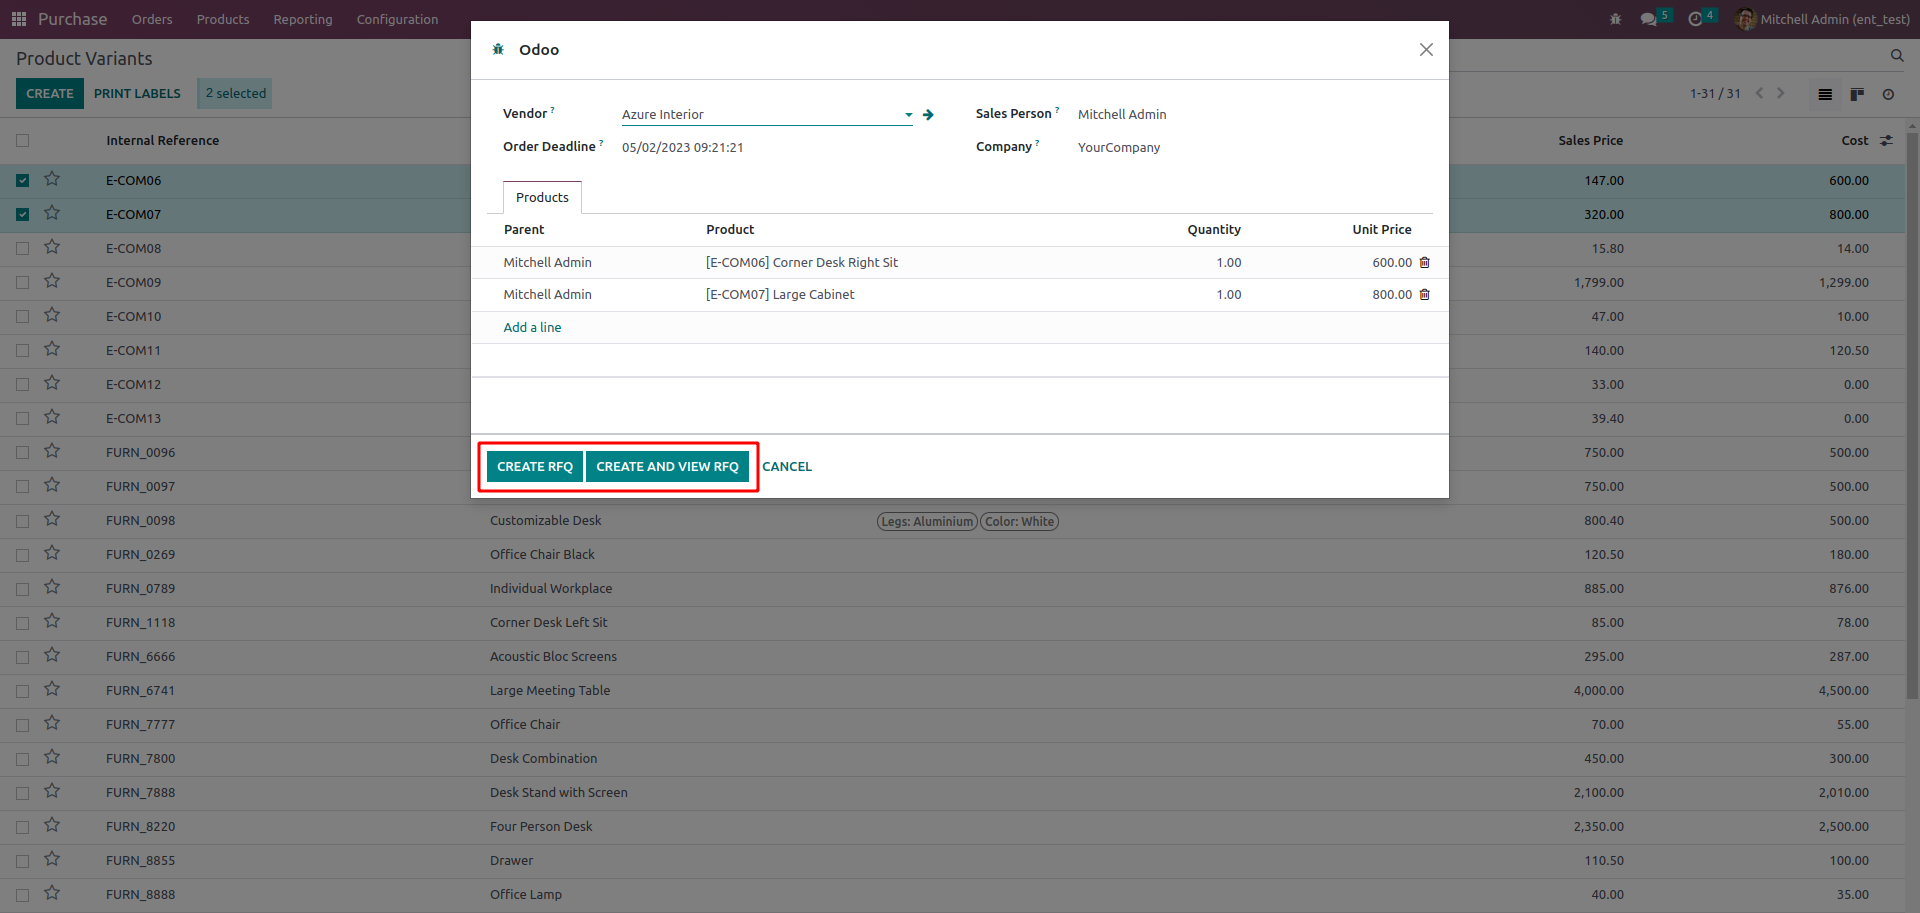Sort by Sales Price column header
Screen dimensions: 1920x913
tap(1590, 141)
